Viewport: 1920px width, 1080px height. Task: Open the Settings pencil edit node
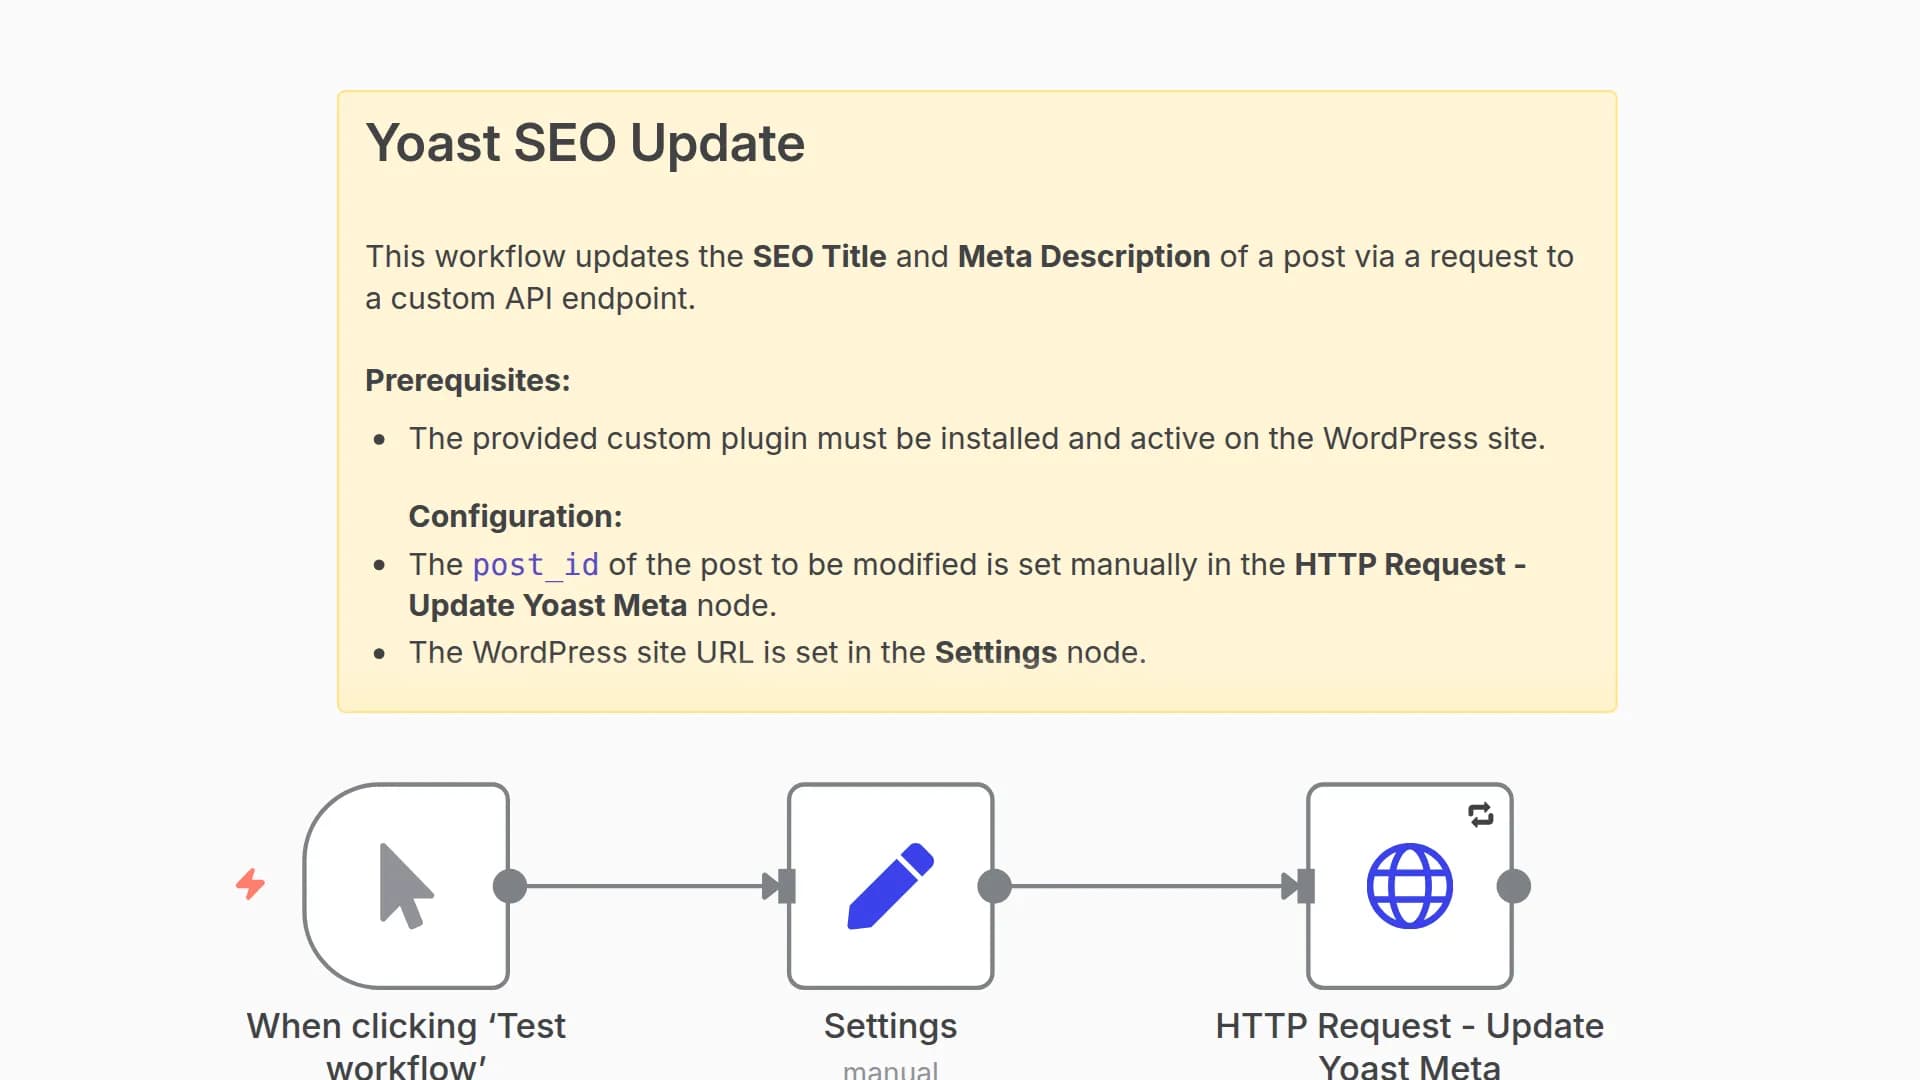(x=890, y=886)
